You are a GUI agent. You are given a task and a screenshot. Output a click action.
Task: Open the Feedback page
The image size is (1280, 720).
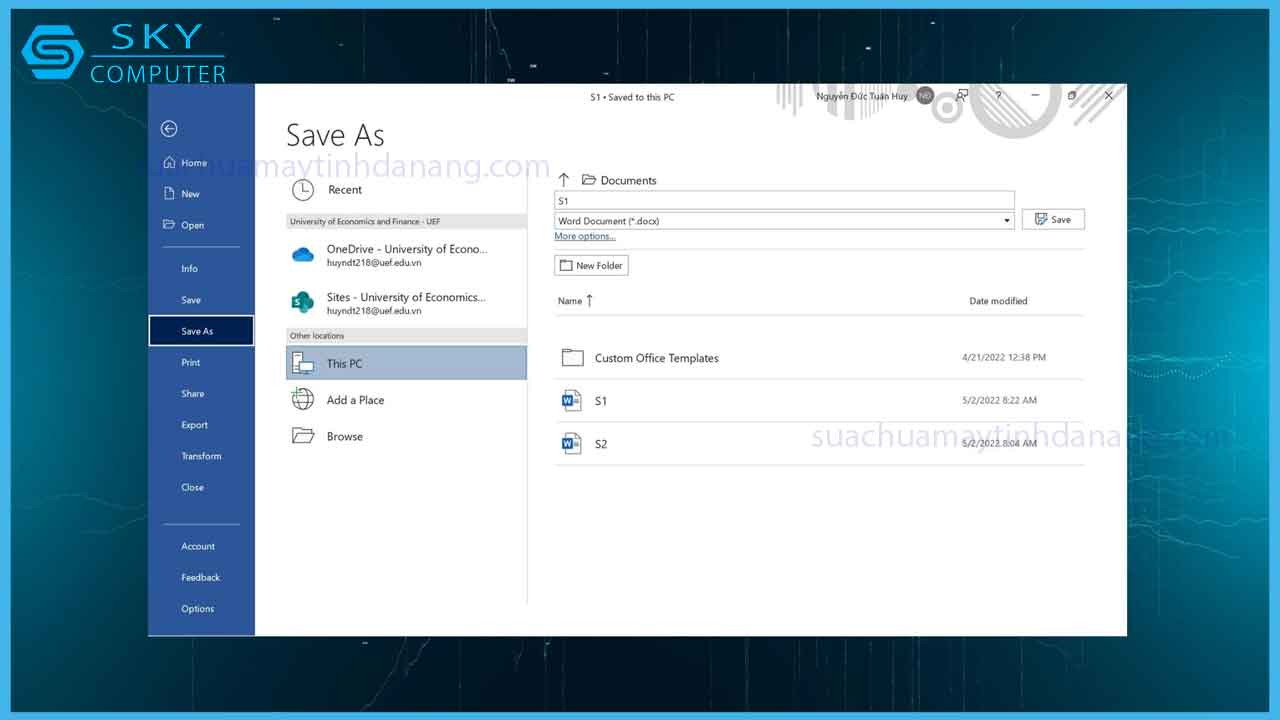tap(200, 577)
